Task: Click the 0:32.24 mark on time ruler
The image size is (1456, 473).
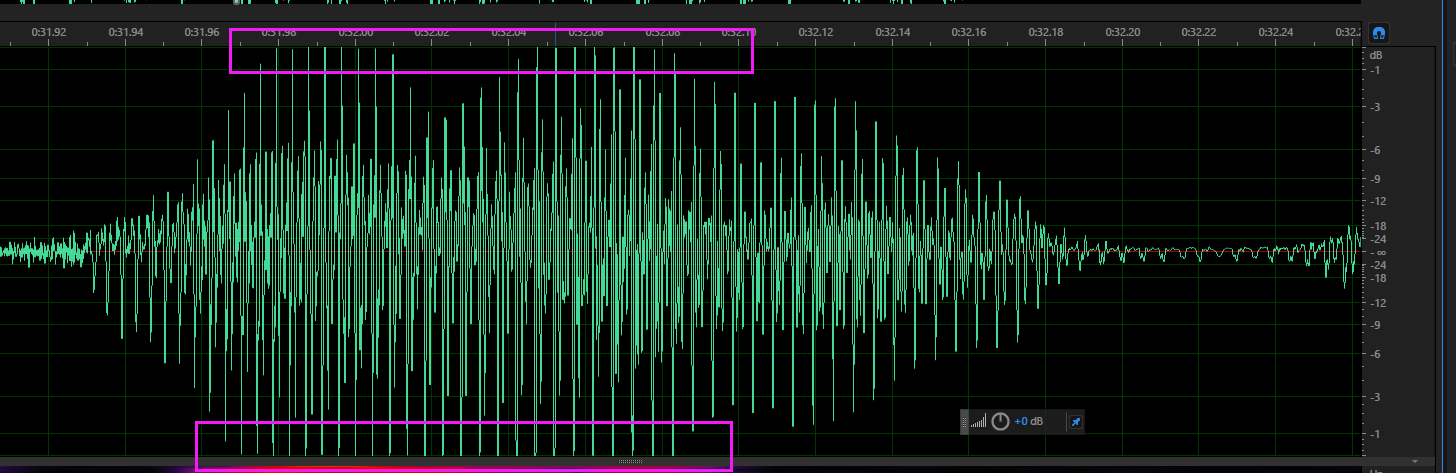Action: (1275, 33)
